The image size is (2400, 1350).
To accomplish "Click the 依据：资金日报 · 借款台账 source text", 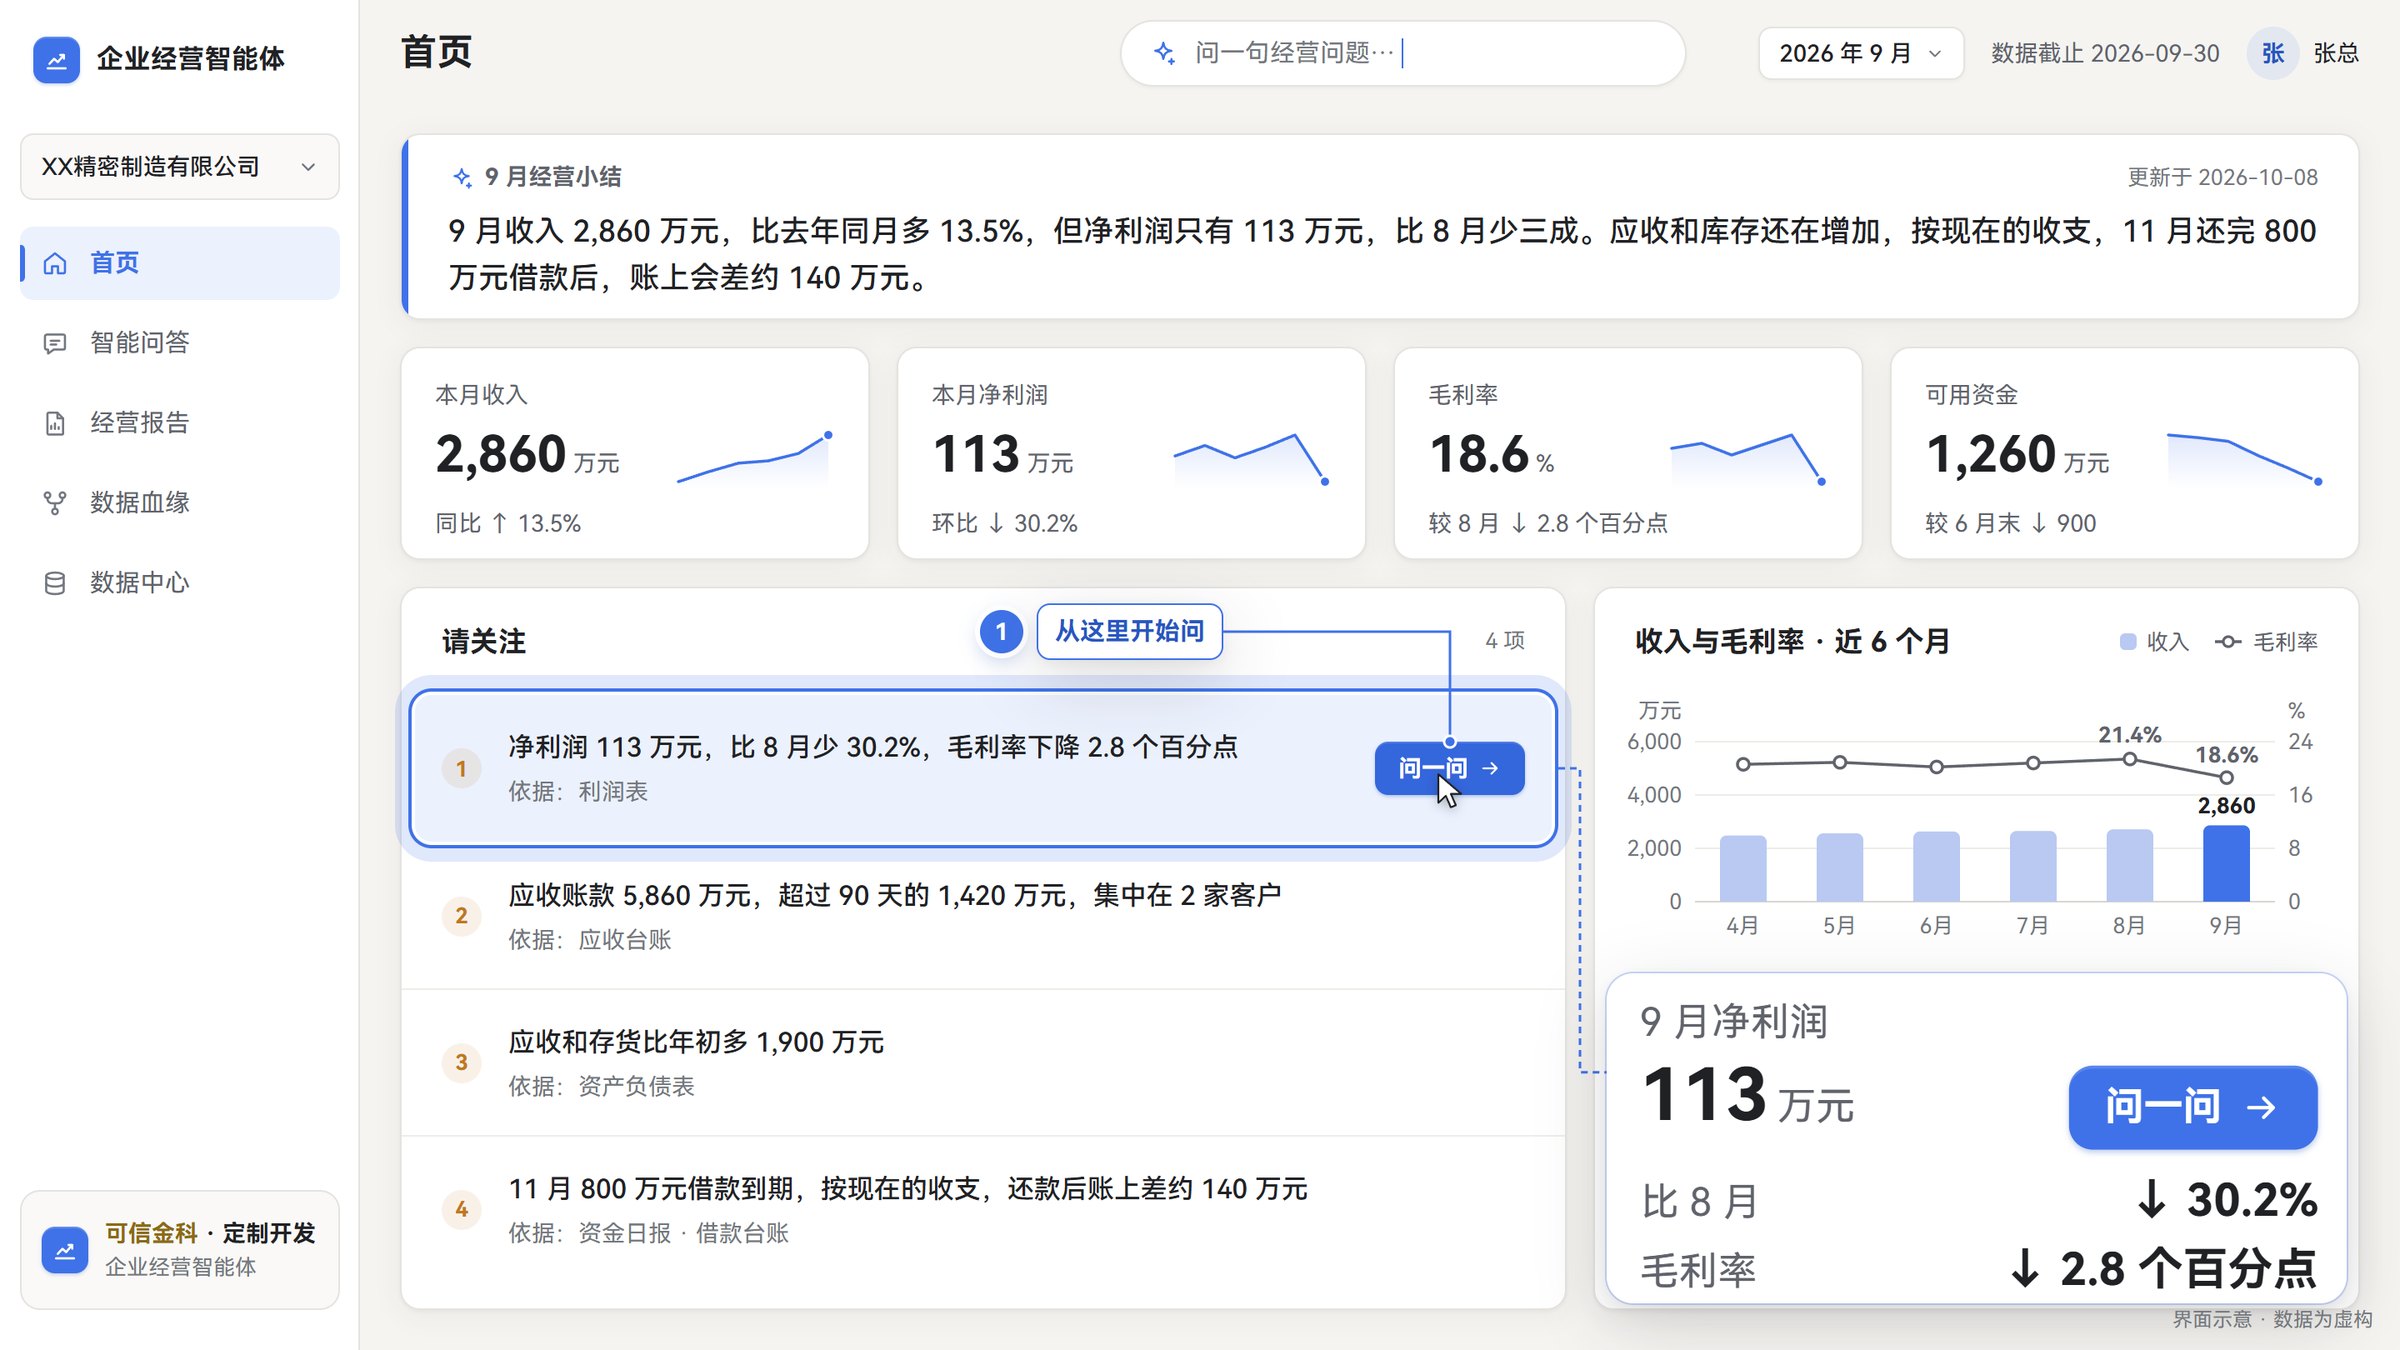I will [x=648, y=1234].
